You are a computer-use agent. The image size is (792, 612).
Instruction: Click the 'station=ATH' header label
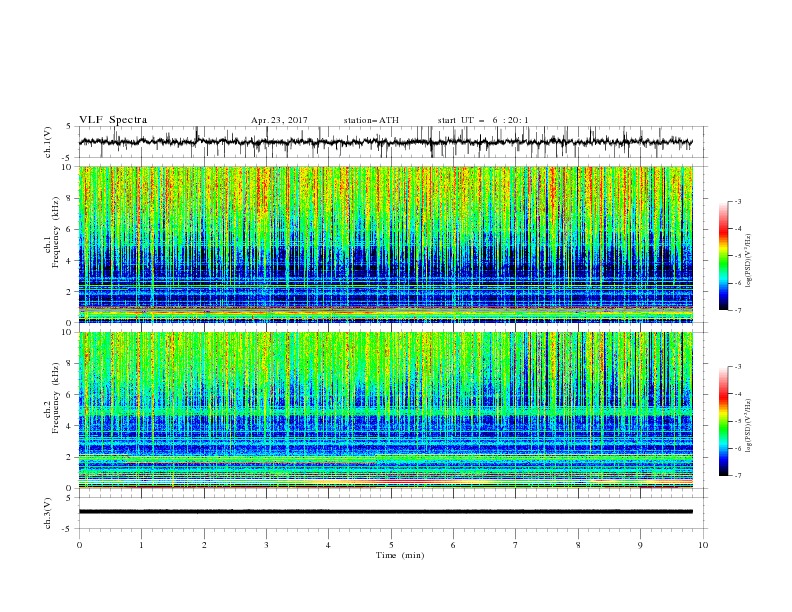[x=371, y=120]
